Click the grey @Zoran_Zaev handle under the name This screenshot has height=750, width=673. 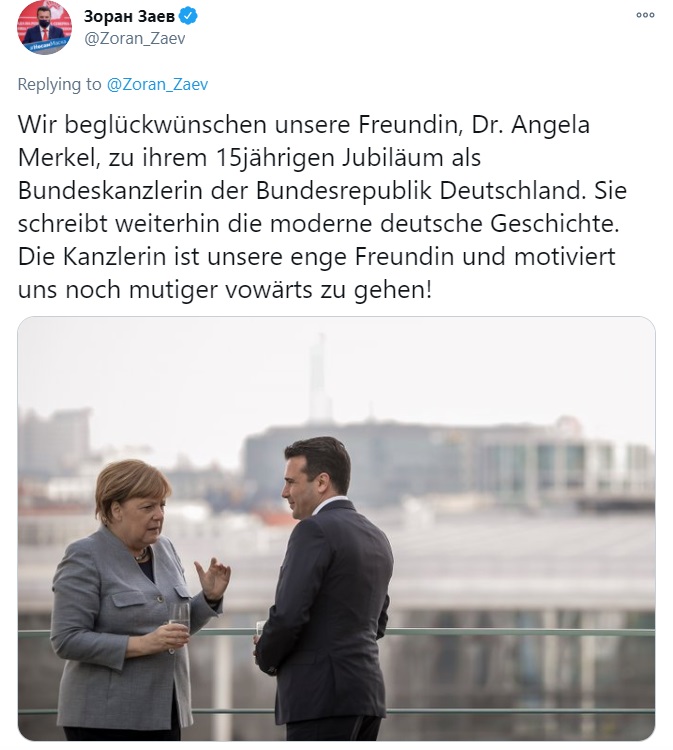pos(134,38)
